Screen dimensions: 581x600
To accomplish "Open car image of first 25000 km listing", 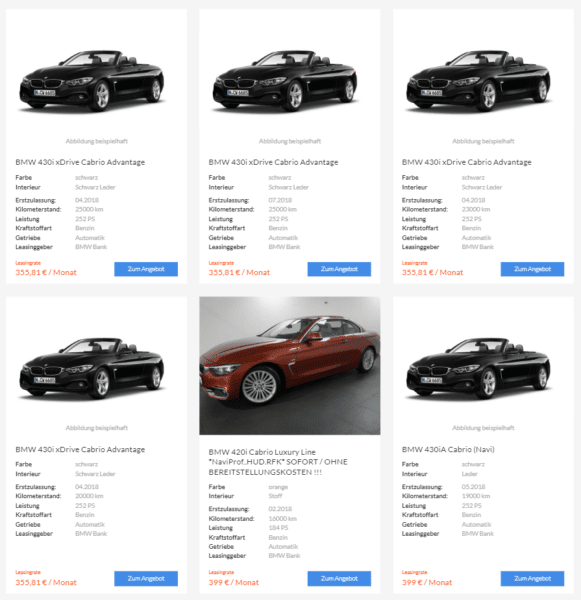I will point(92,81).
